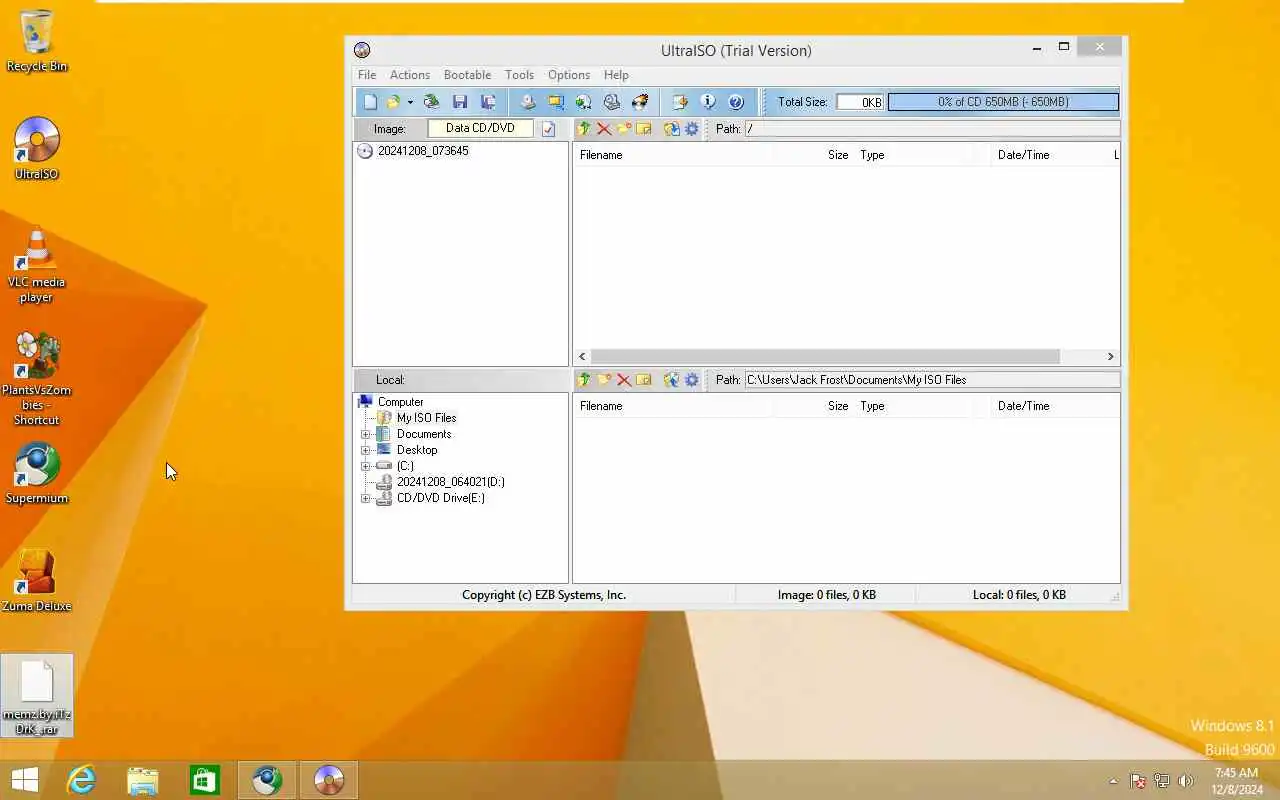Click the gear properties icon in image pane toolbar
The height and width of the screenshot is (800, 1280).
691,129
